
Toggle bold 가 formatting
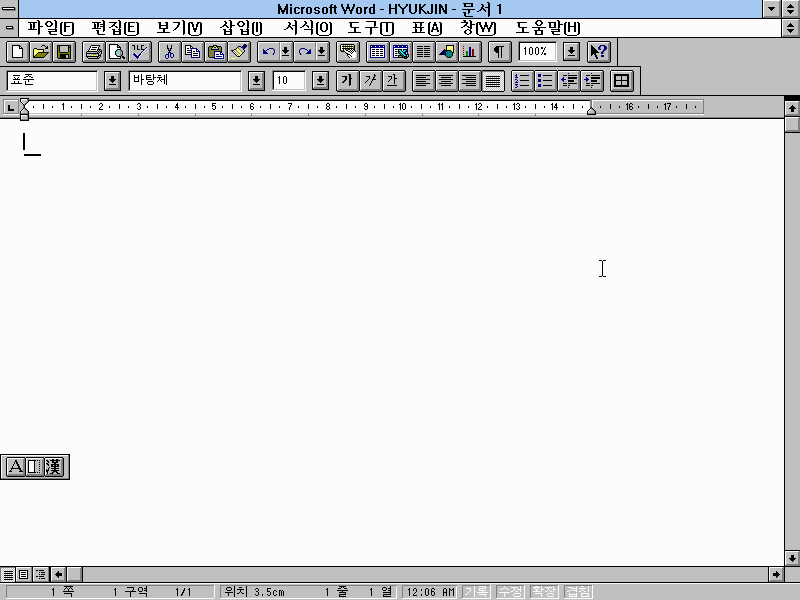(x=347, y=81)
